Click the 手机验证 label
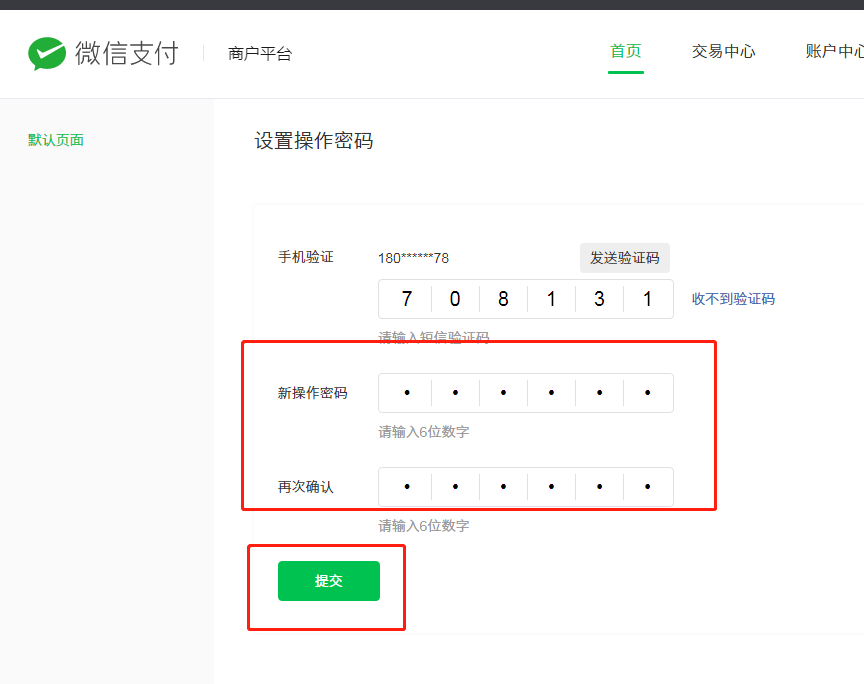The image size is (864, 684). point(306,257)
